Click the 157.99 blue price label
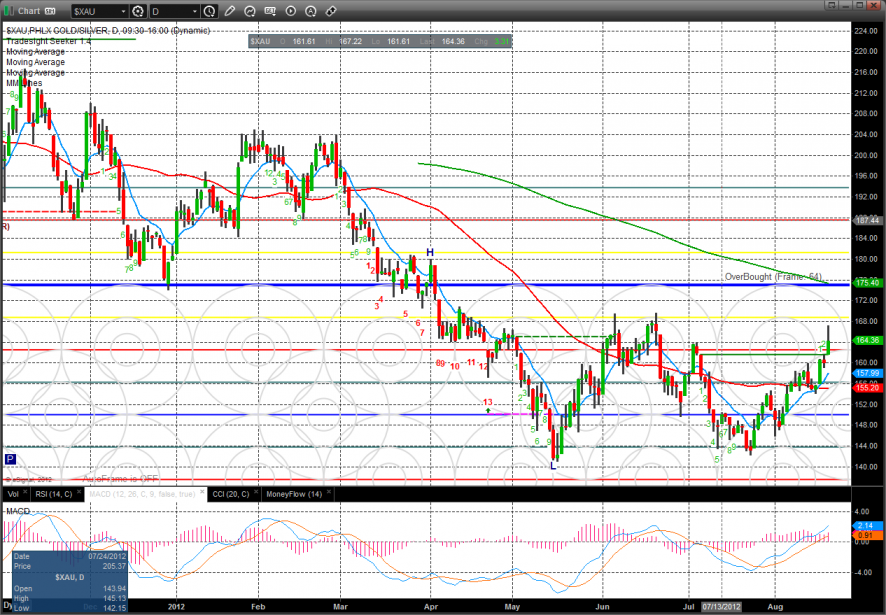This screenshot has height=615, width=886. pos(867,373)
